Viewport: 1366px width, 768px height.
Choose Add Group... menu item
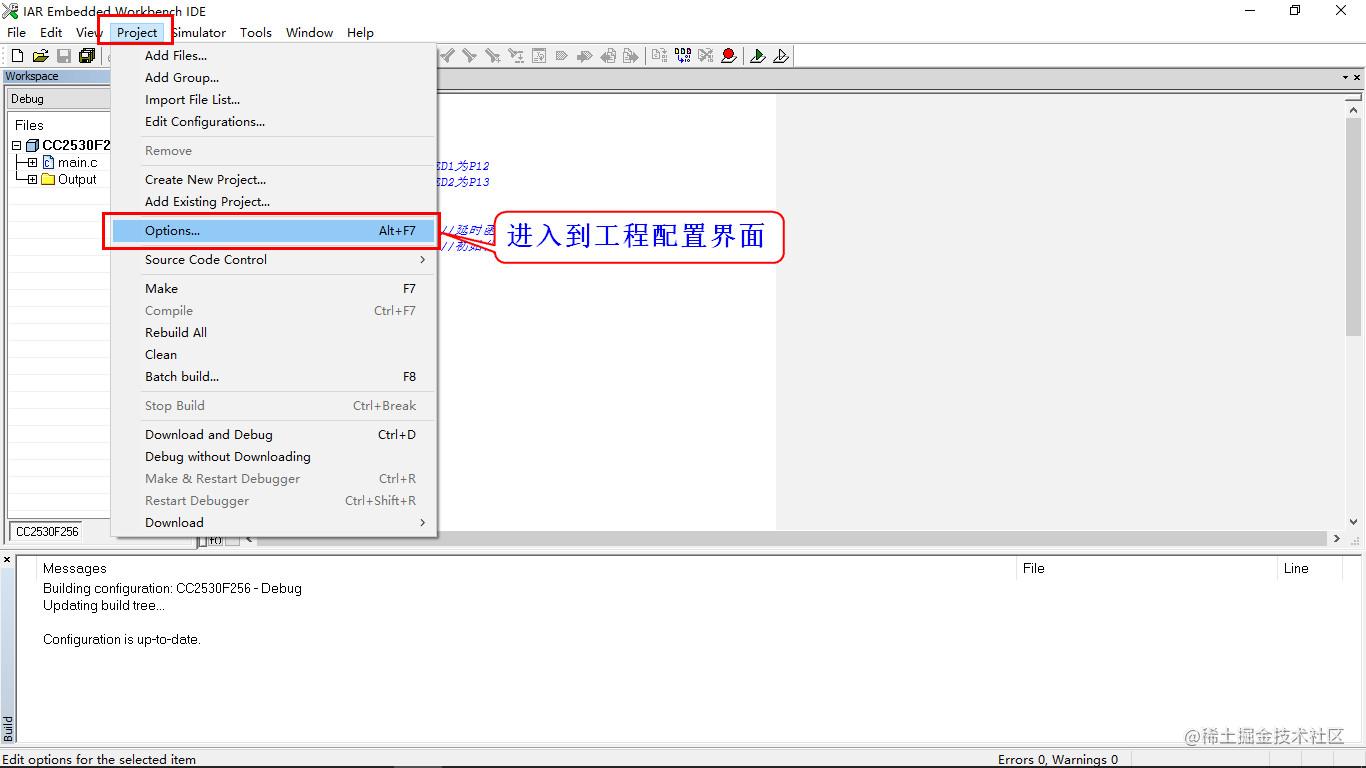click(x=274, y=77)
